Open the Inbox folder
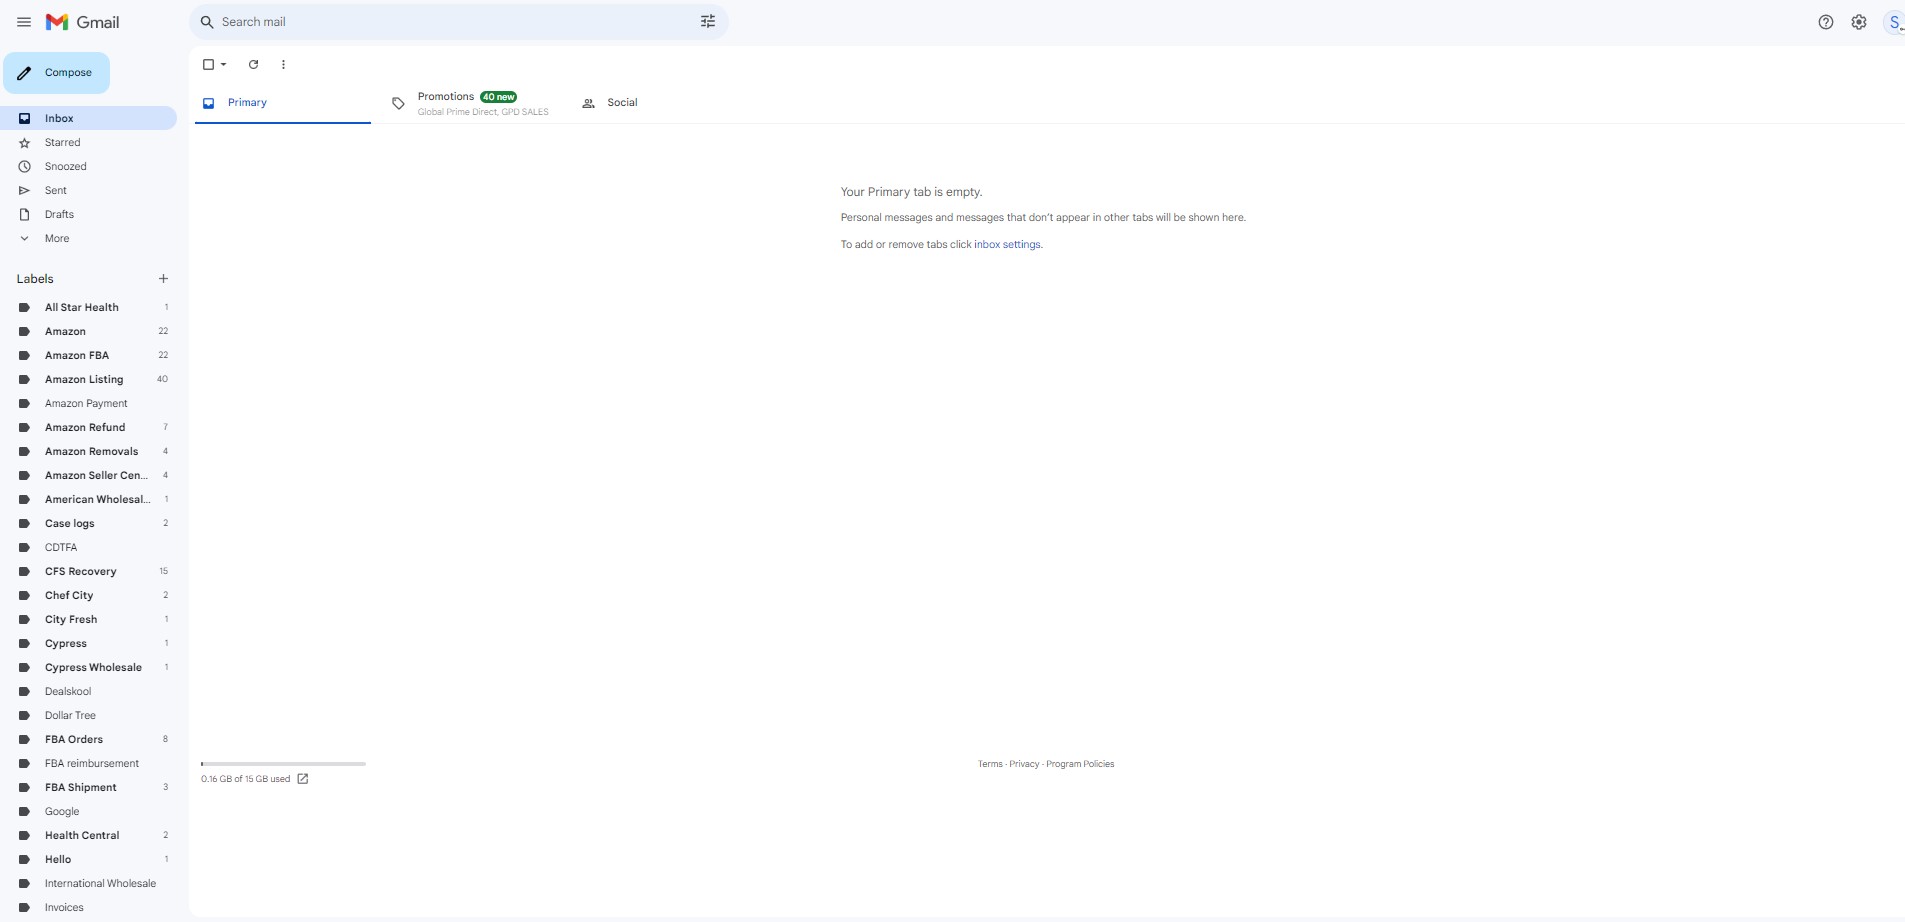The image size is (1905, 922). [88, 119]
